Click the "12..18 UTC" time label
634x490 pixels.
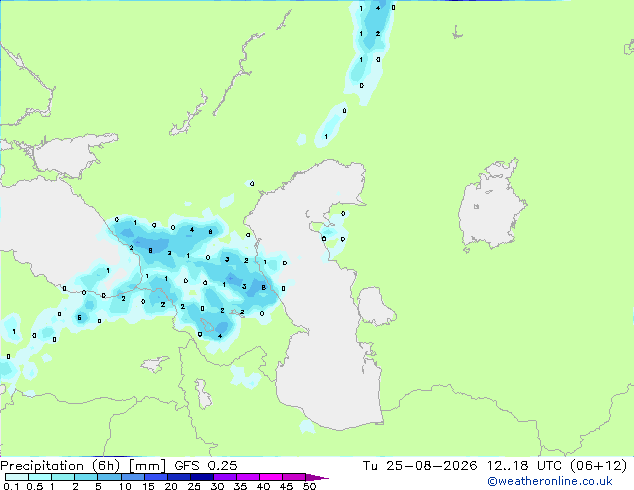pos(524,466)
